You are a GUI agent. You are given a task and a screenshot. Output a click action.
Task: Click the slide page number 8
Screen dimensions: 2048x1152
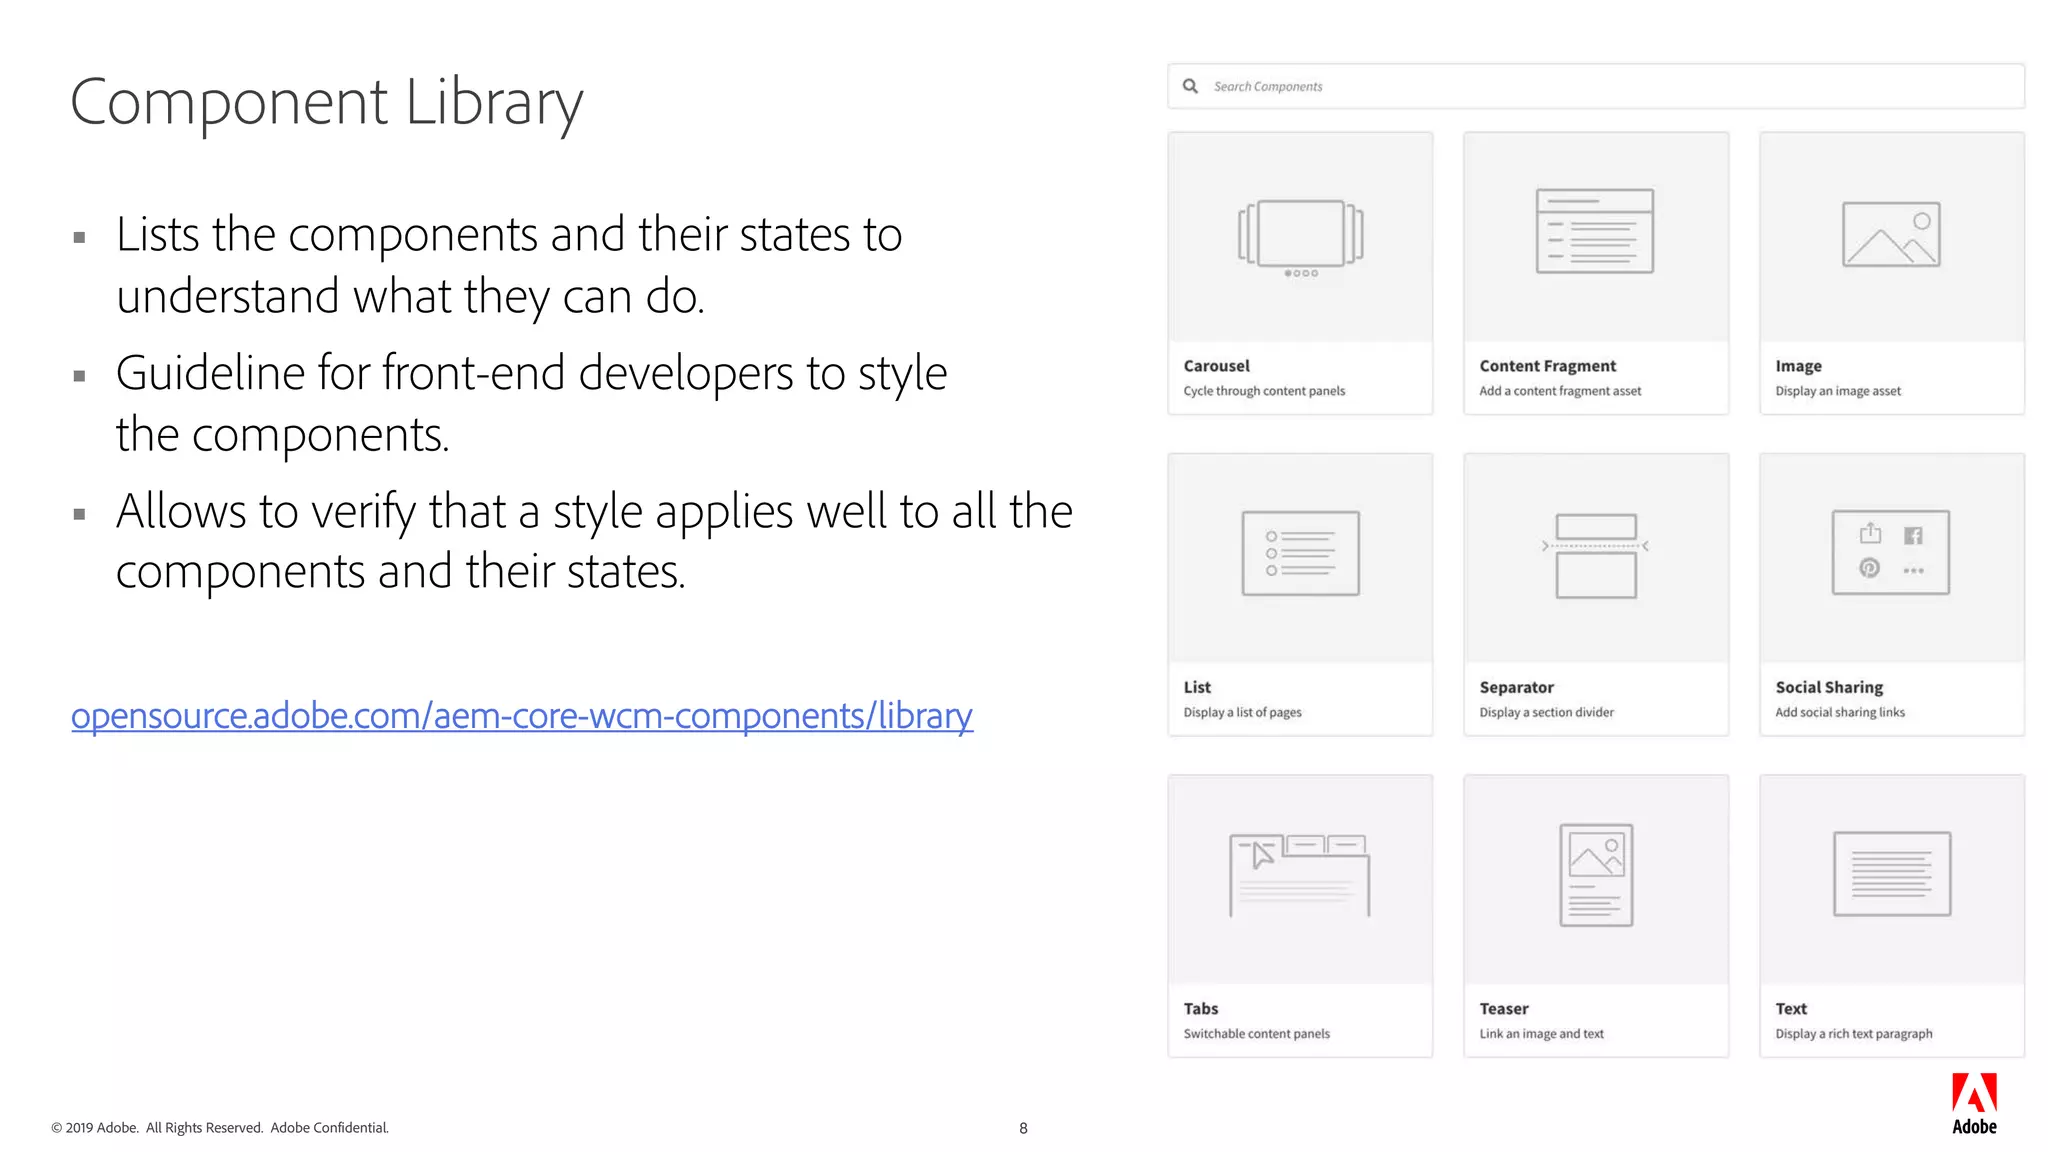coord(1023,1128)
